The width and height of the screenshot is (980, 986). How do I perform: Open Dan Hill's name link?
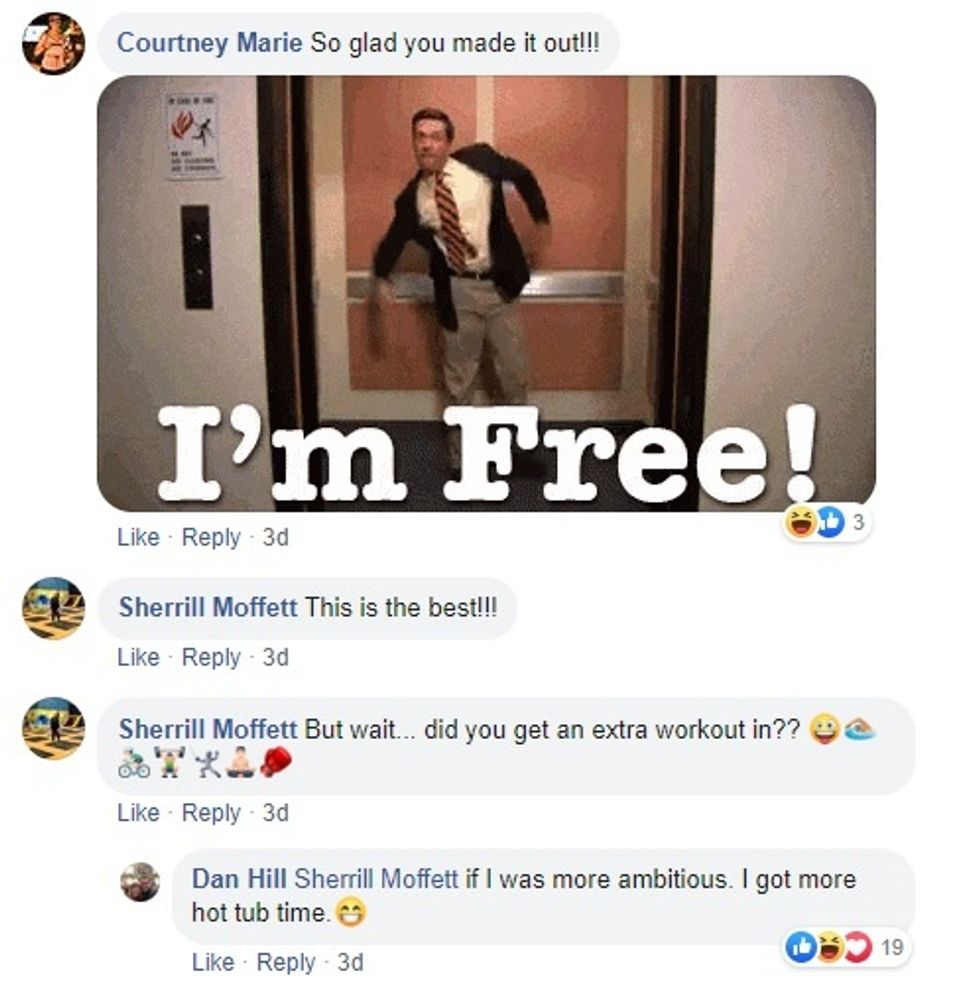[239, 878]
